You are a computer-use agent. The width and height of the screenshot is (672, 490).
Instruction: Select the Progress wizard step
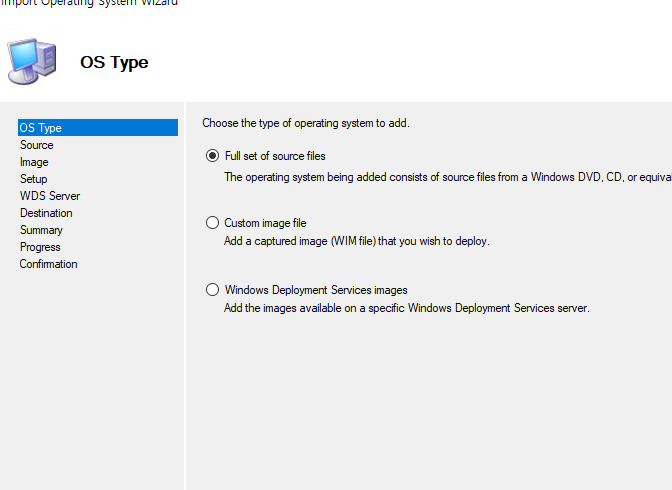(x=40, y=247)
